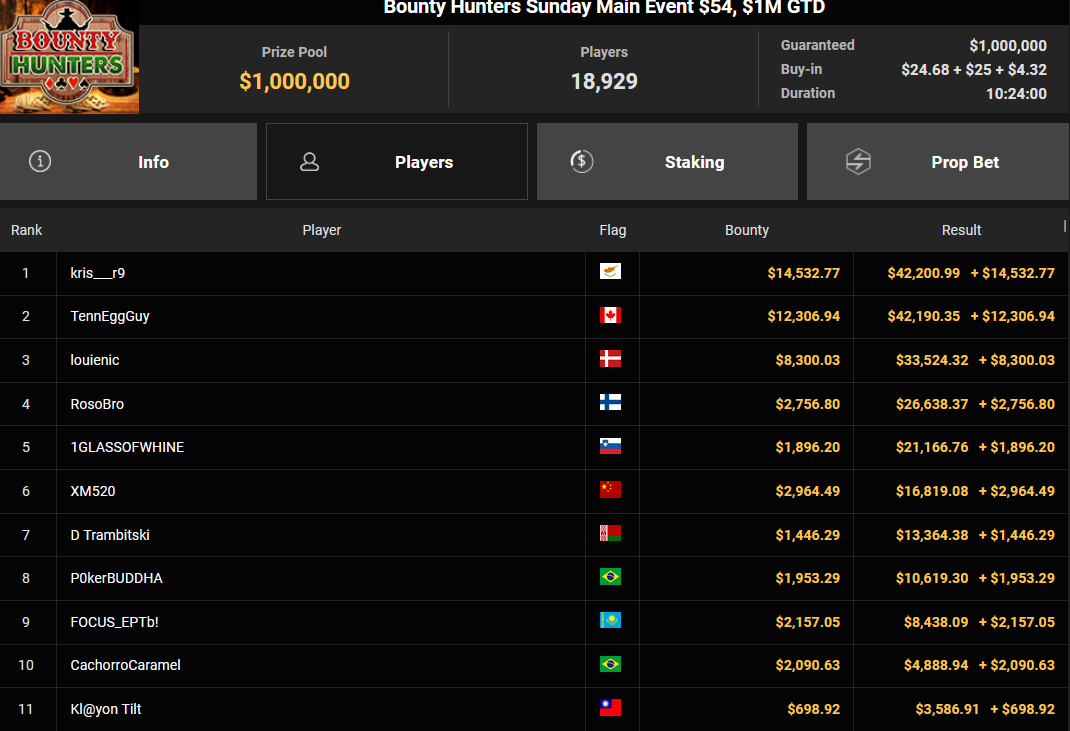Sort by the Result column header
Screen dimensions: 1070x731
[x=961, y=231]
